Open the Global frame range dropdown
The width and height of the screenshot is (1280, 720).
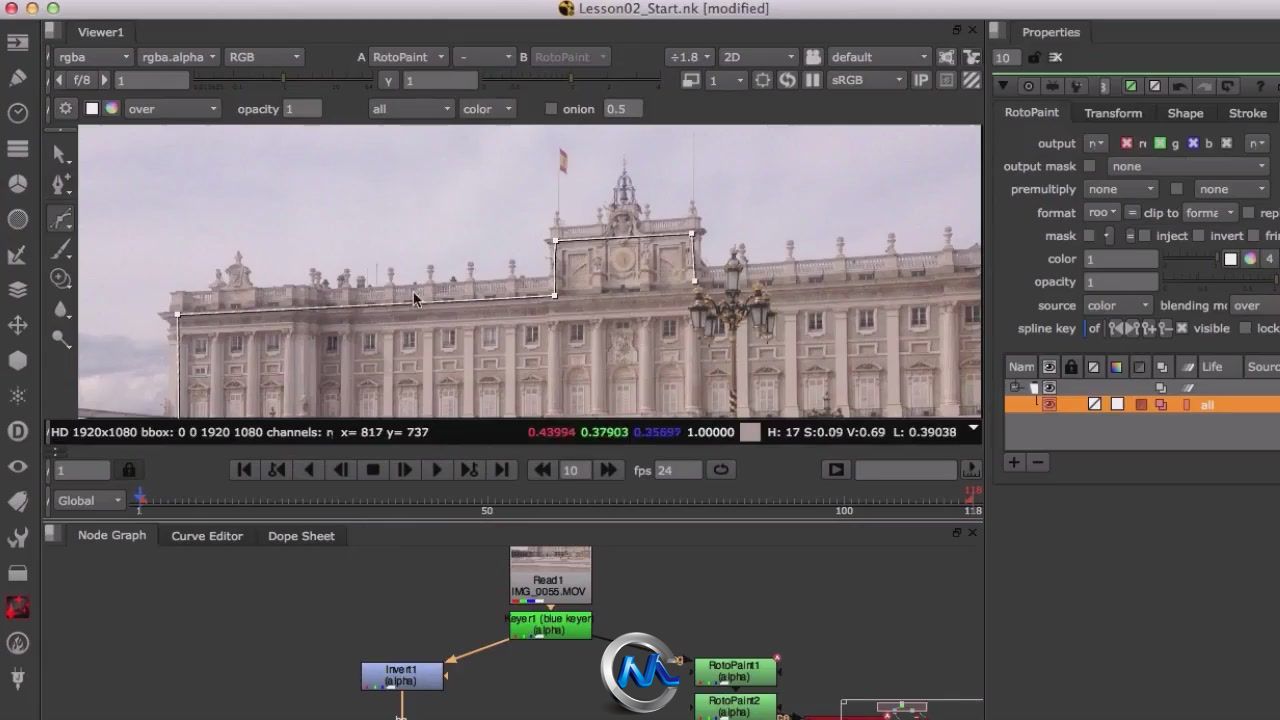89,500
